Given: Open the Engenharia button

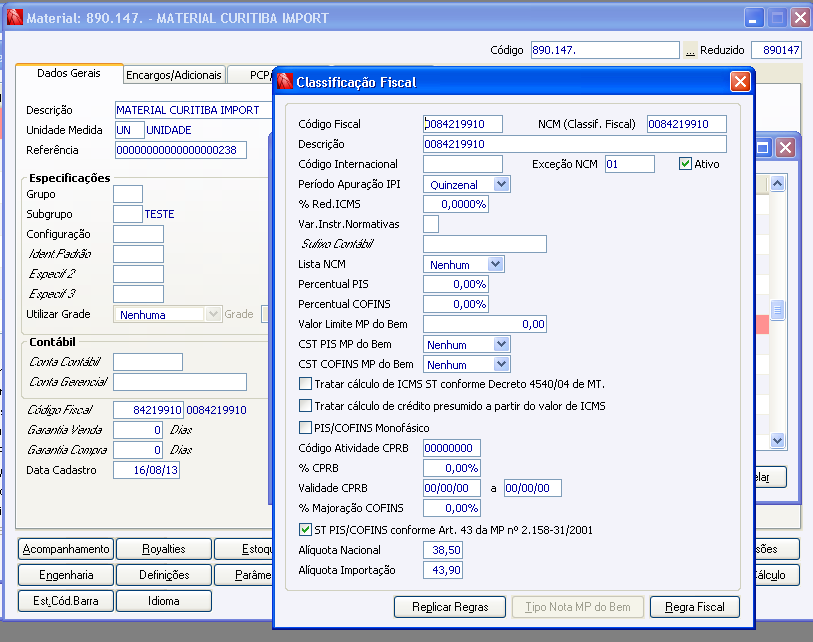Looking at the screenshot, I should click(x=66, y=575).
